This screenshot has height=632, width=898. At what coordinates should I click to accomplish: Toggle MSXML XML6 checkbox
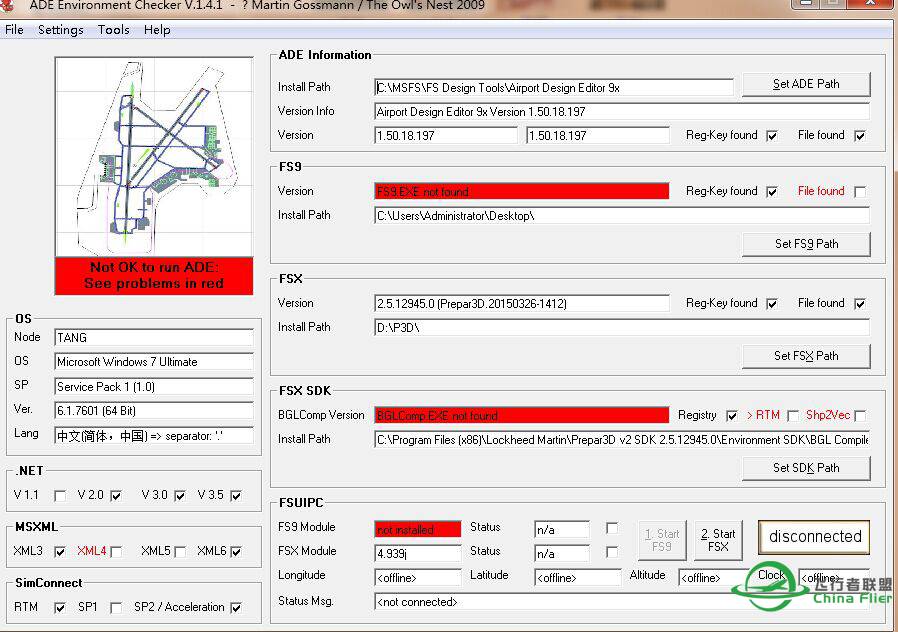point(236,552)
